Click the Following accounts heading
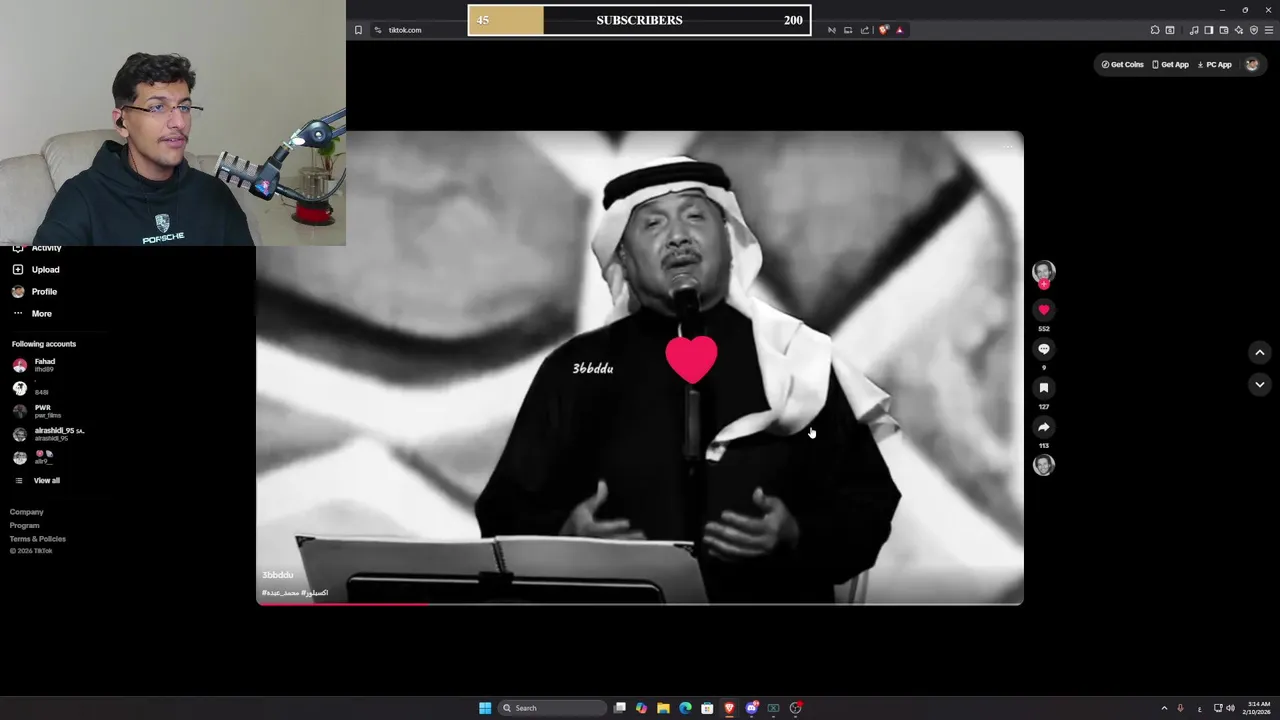Image resolution: width=1280 pixels, height=720 pixels. pyautogui.click(x=44, y=344)
